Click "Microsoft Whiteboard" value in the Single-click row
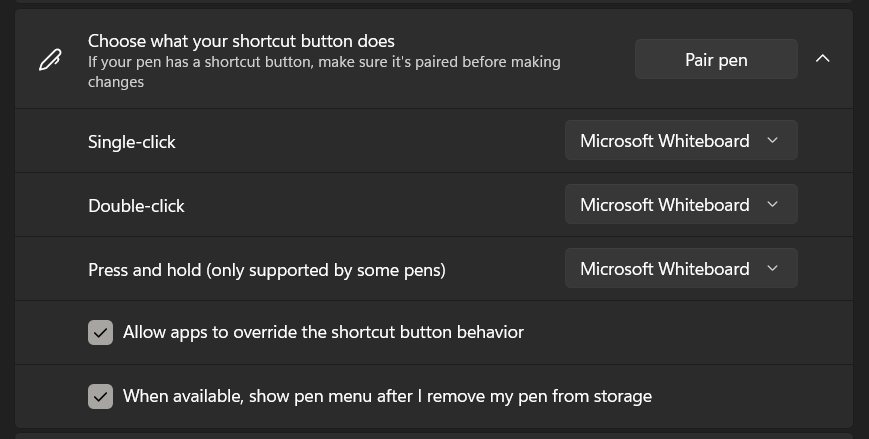The image size is (869, 439). [664, 141]
